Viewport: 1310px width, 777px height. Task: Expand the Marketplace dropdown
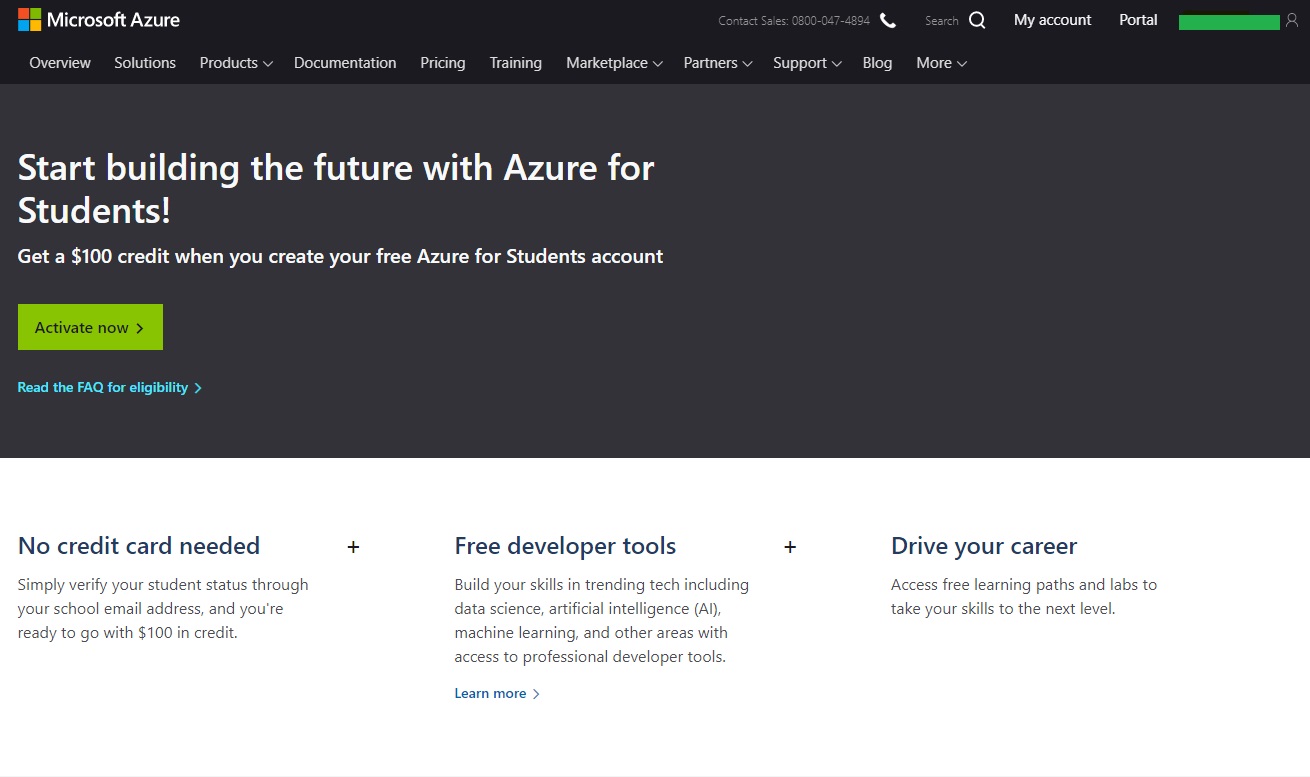pyautogui.click(x=614, y=63)
